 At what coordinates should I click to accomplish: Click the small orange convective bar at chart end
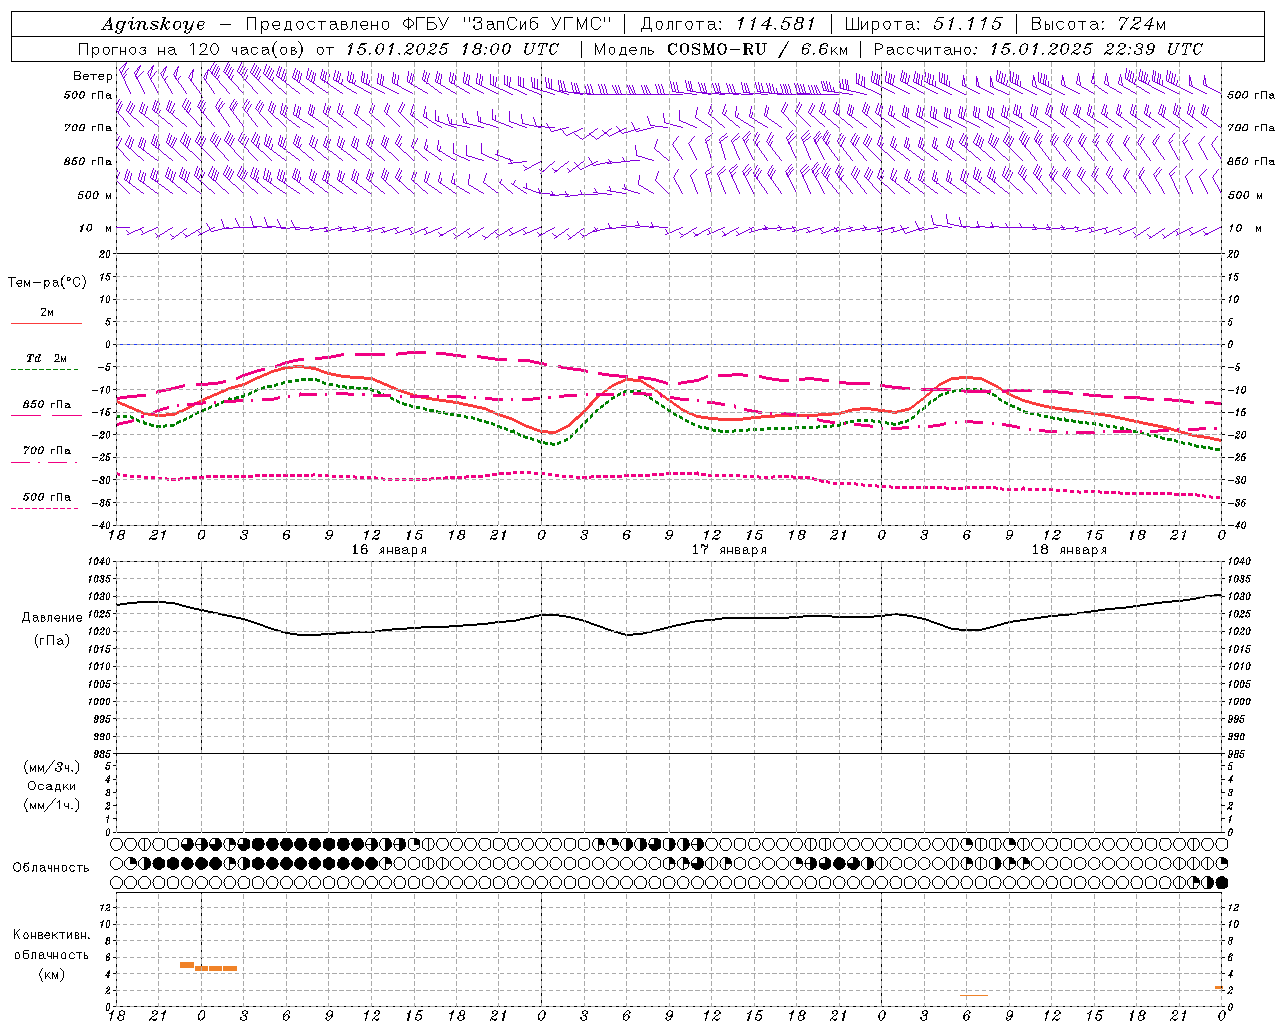1219,988
